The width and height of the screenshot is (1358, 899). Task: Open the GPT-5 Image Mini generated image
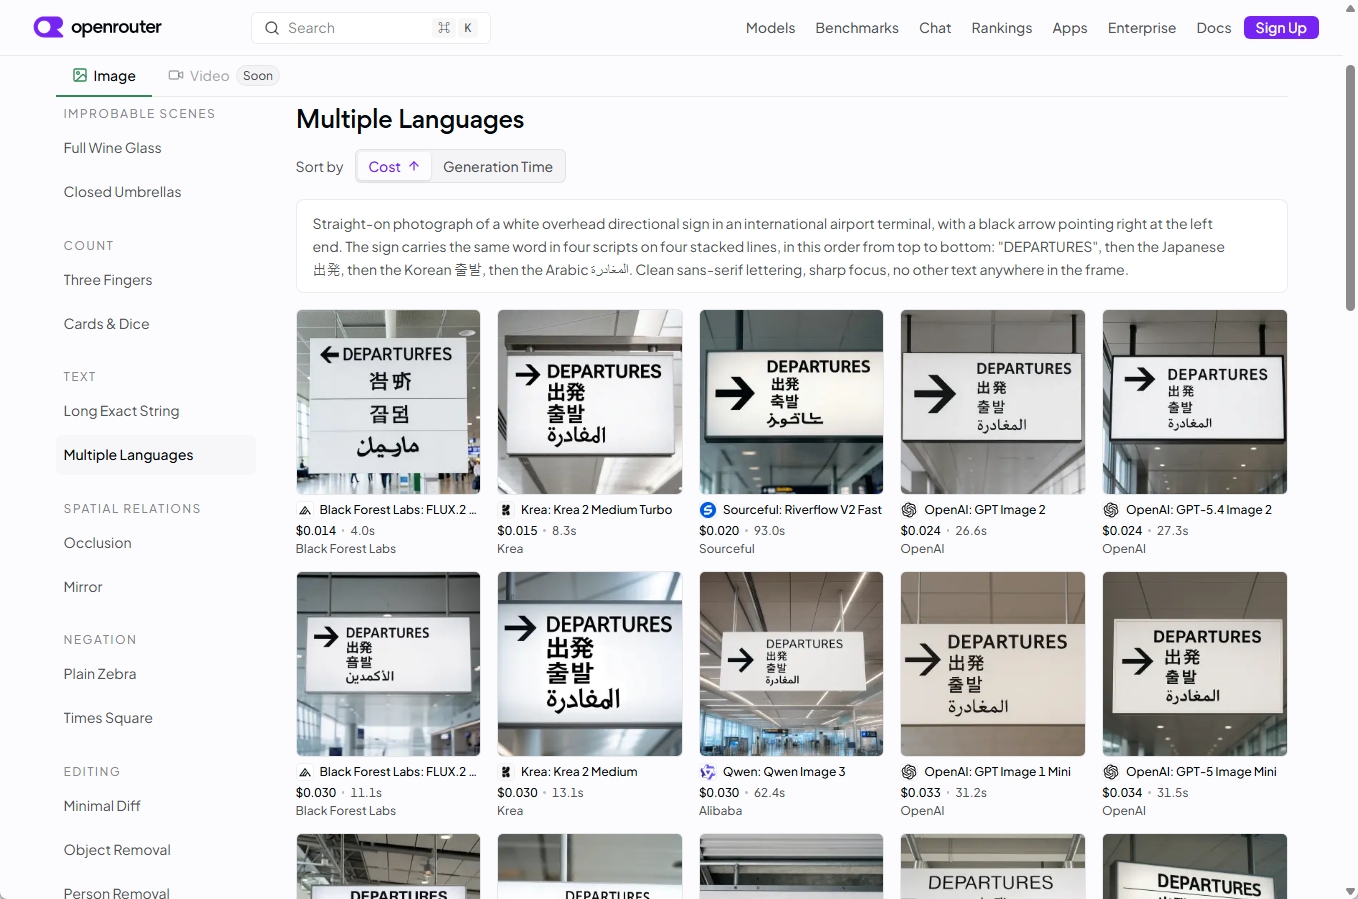[1194, 664]
